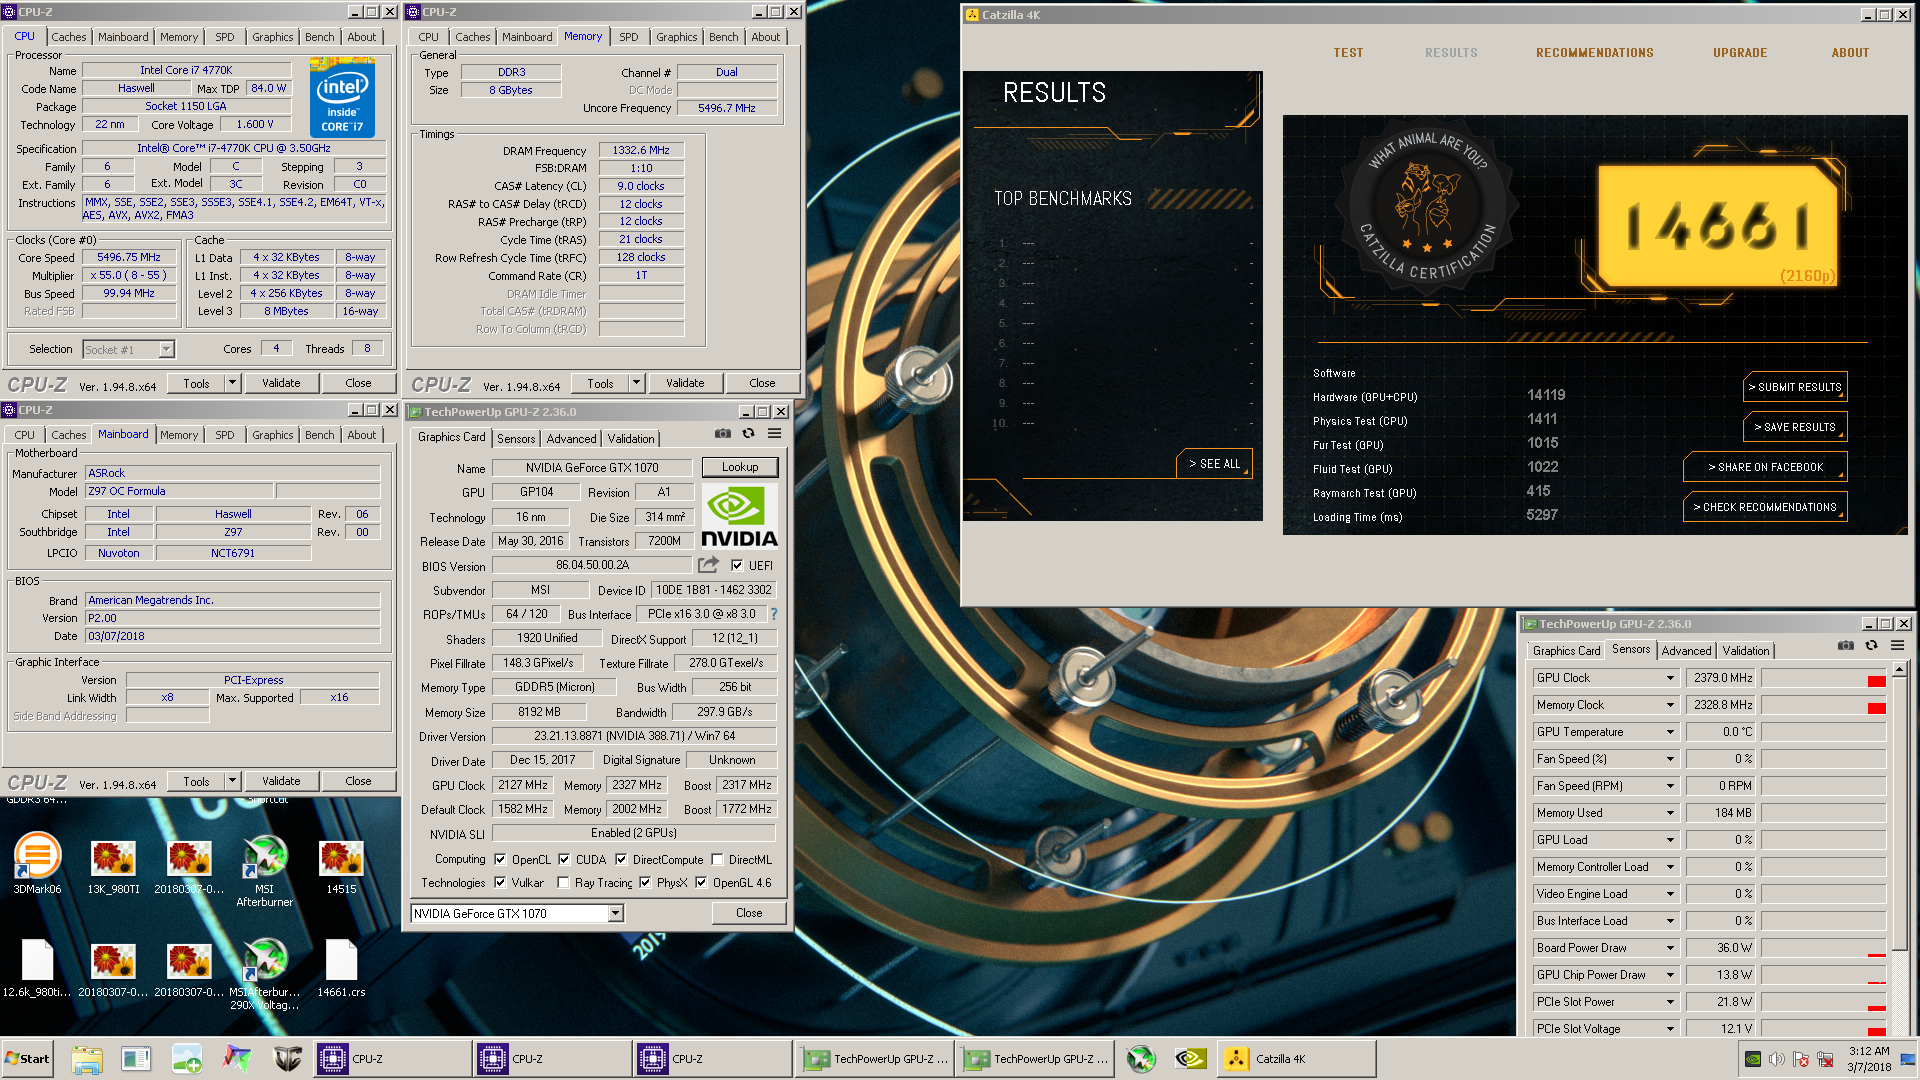Click the NVIDIA tray icon in system tray
This screenshot has height=1080, width=1920.
click(1752, 1059)
